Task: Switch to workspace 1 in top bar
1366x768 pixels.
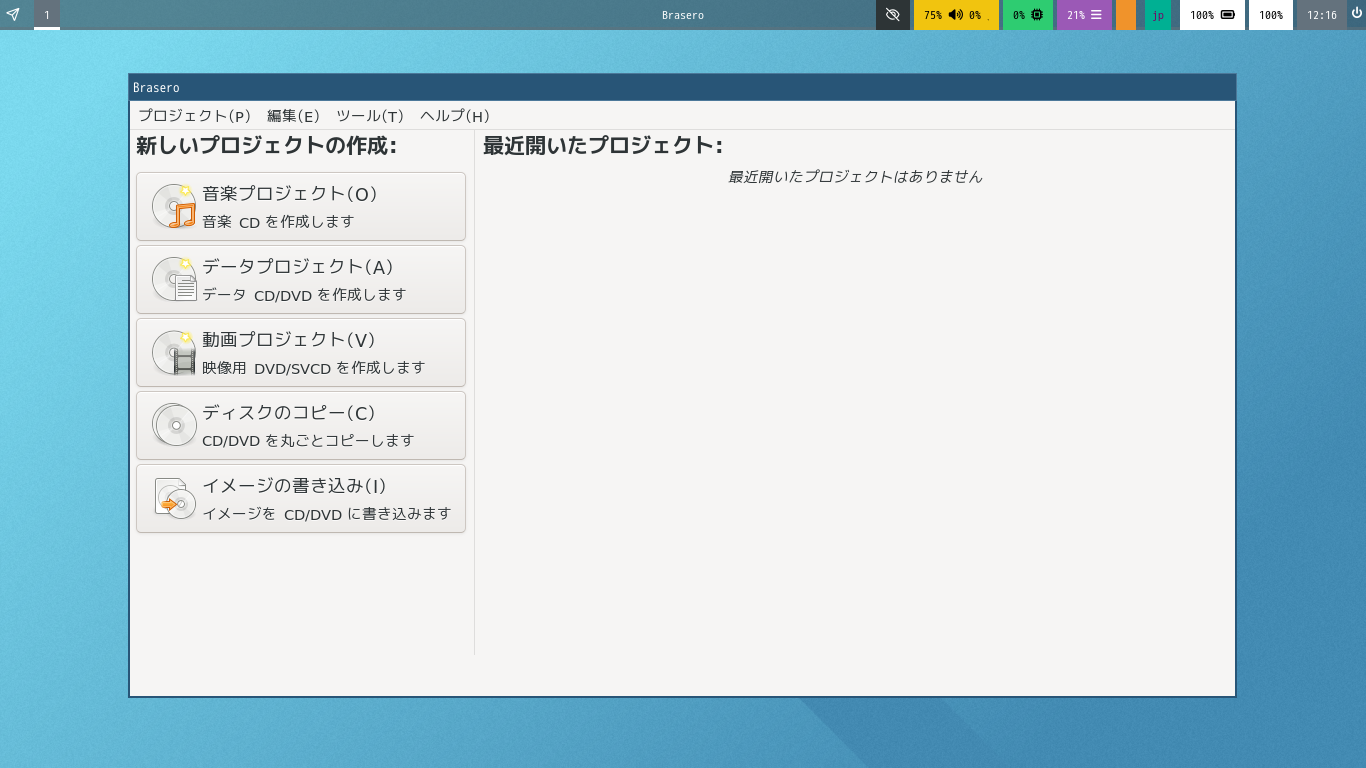Action: [x=47, y=15]
